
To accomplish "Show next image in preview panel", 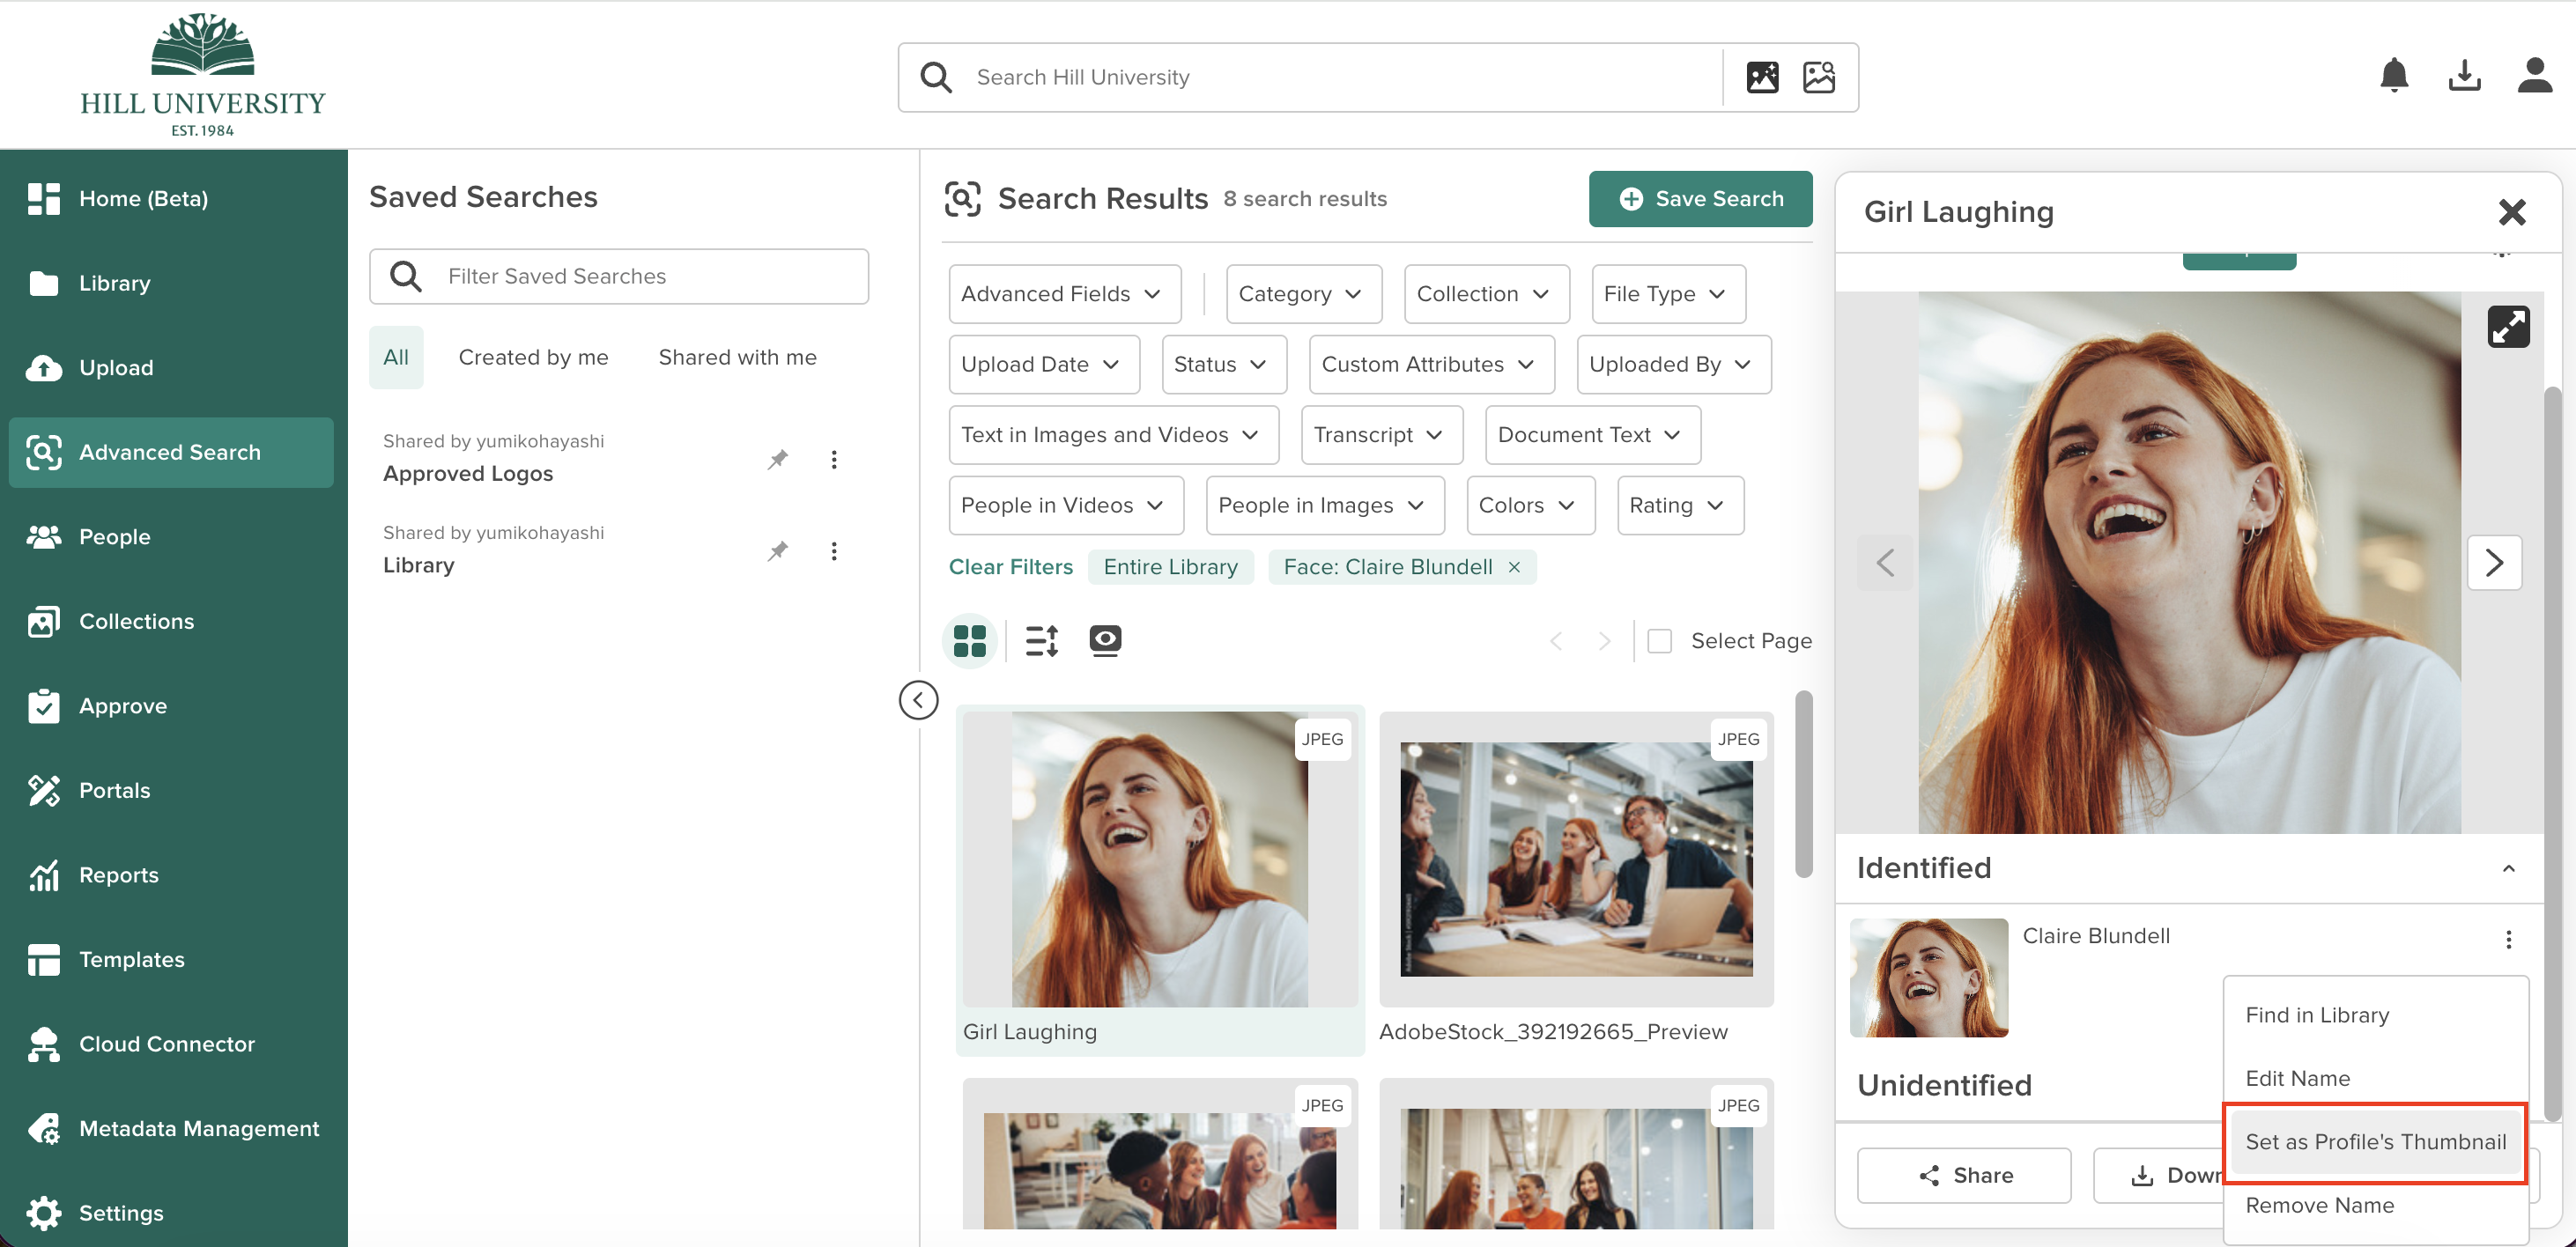I will pos(2494,563).
